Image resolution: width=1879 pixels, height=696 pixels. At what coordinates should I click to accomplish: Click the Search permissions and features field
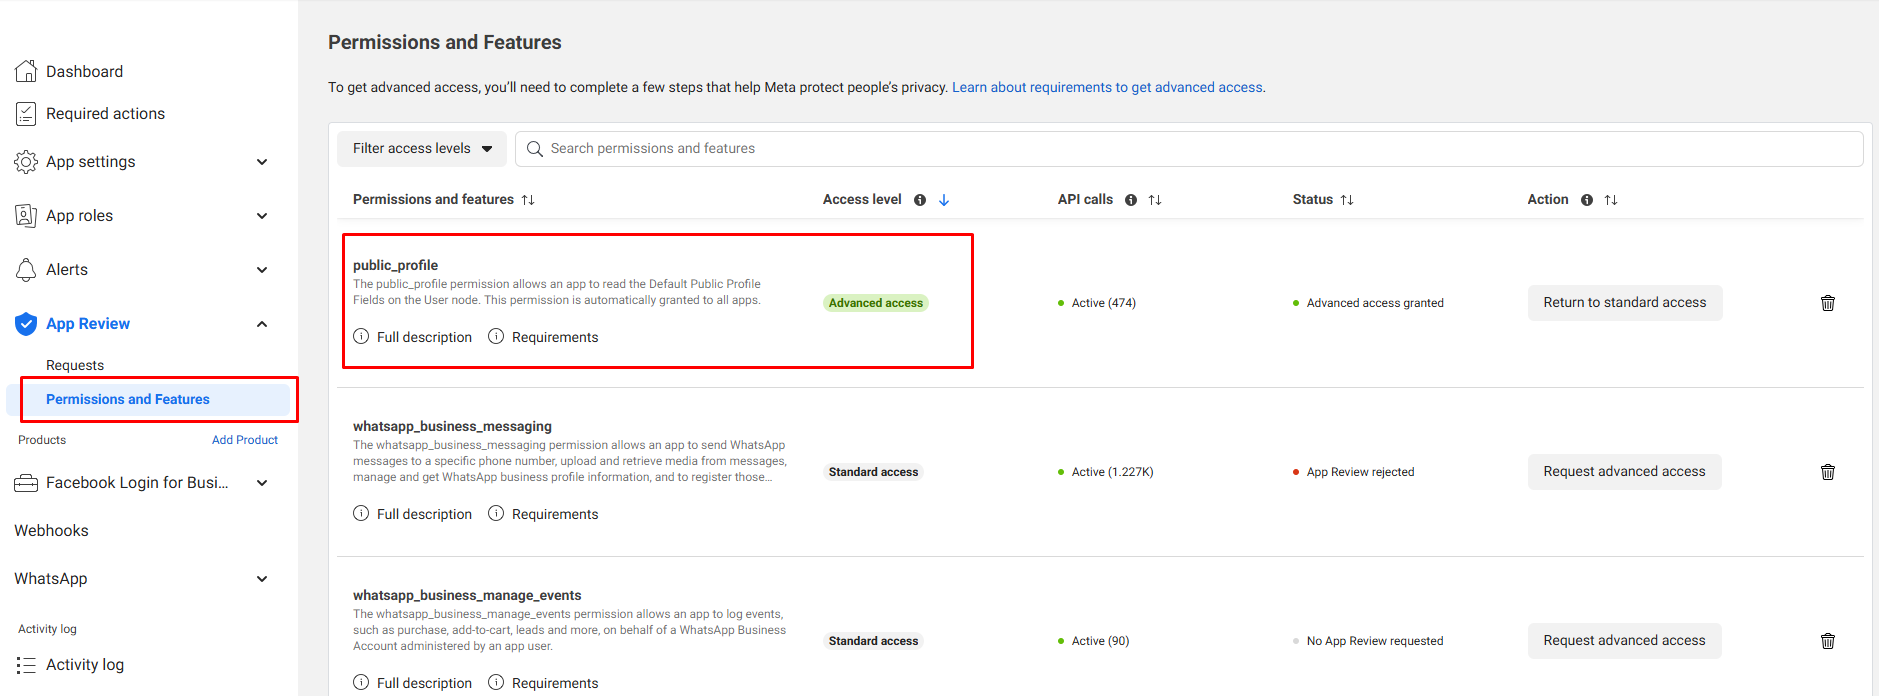(x=1190, y=149)
